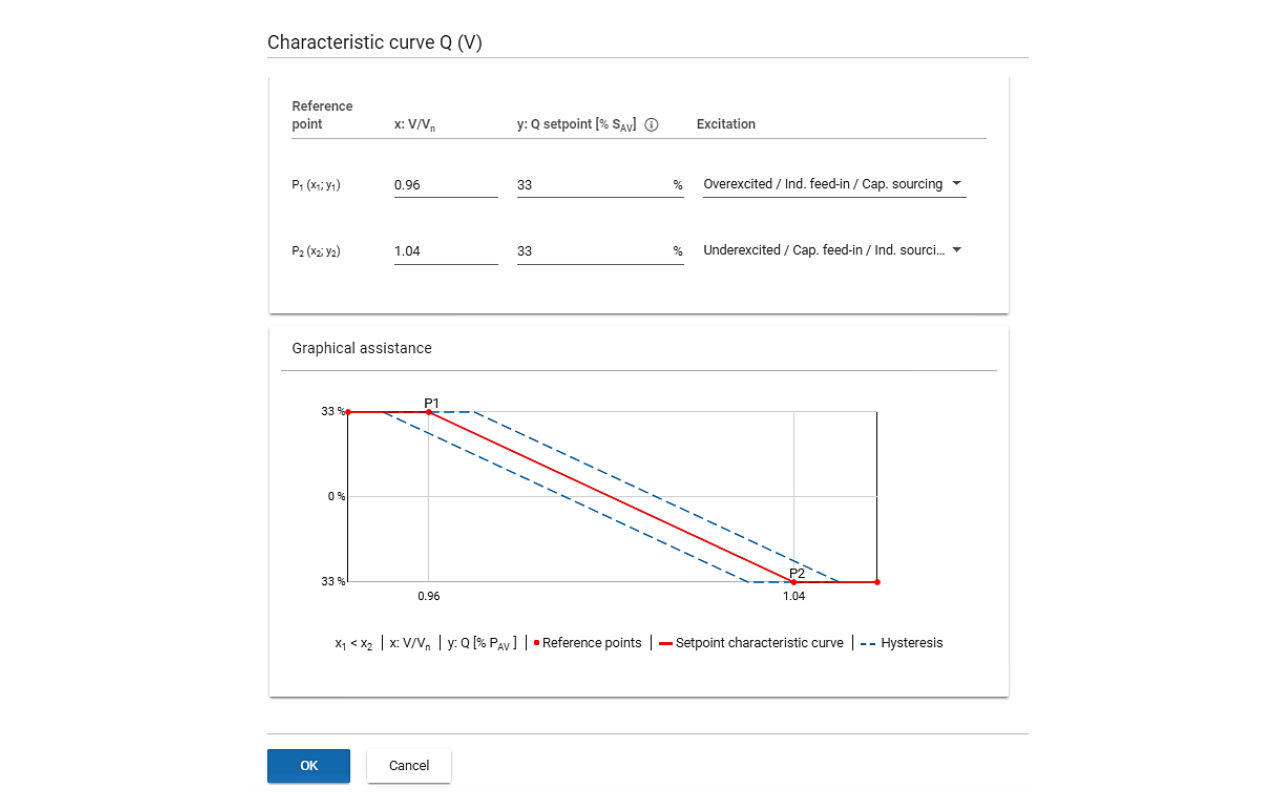The image size is (1280, 800).
Task: Click the P1 x V/Vn field showing 0.96
Action: pyautogui.click(x=445, y=185)
